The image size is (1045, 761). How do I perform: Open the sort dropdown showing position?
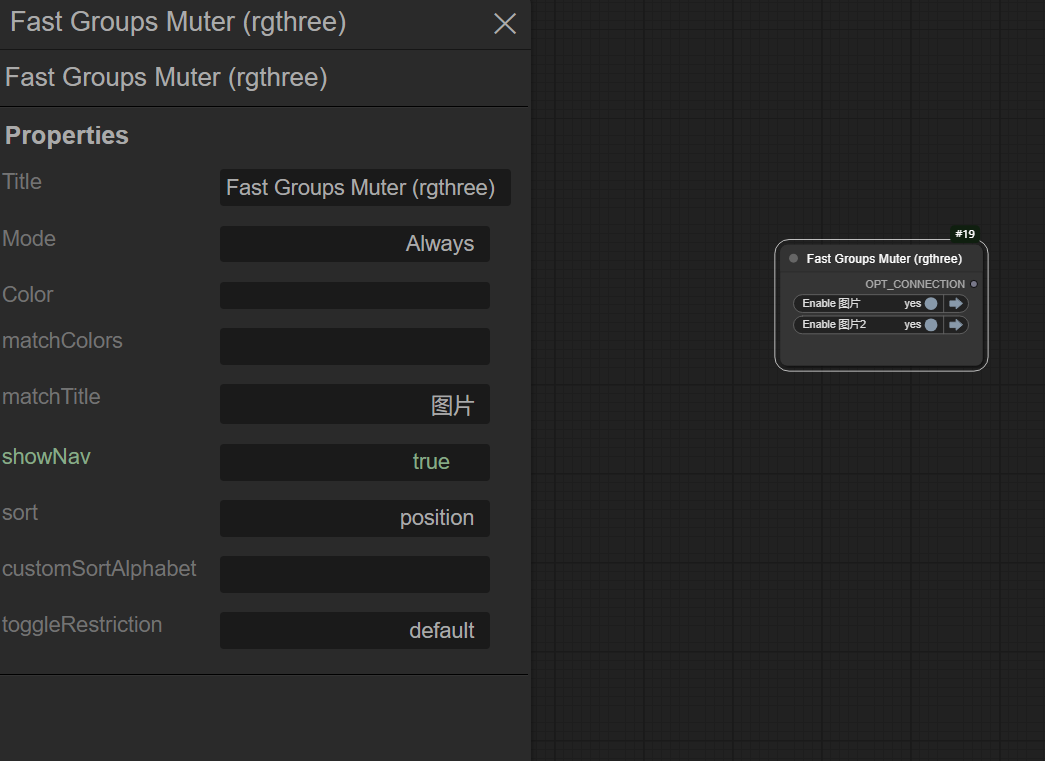click(x=354, y=518)
